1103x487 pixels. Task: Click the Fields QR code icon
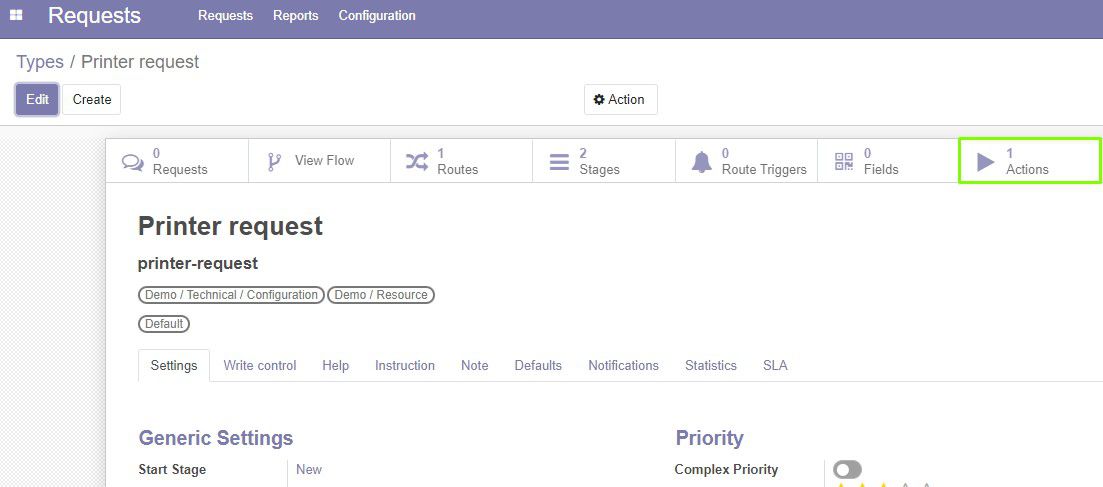843,162
